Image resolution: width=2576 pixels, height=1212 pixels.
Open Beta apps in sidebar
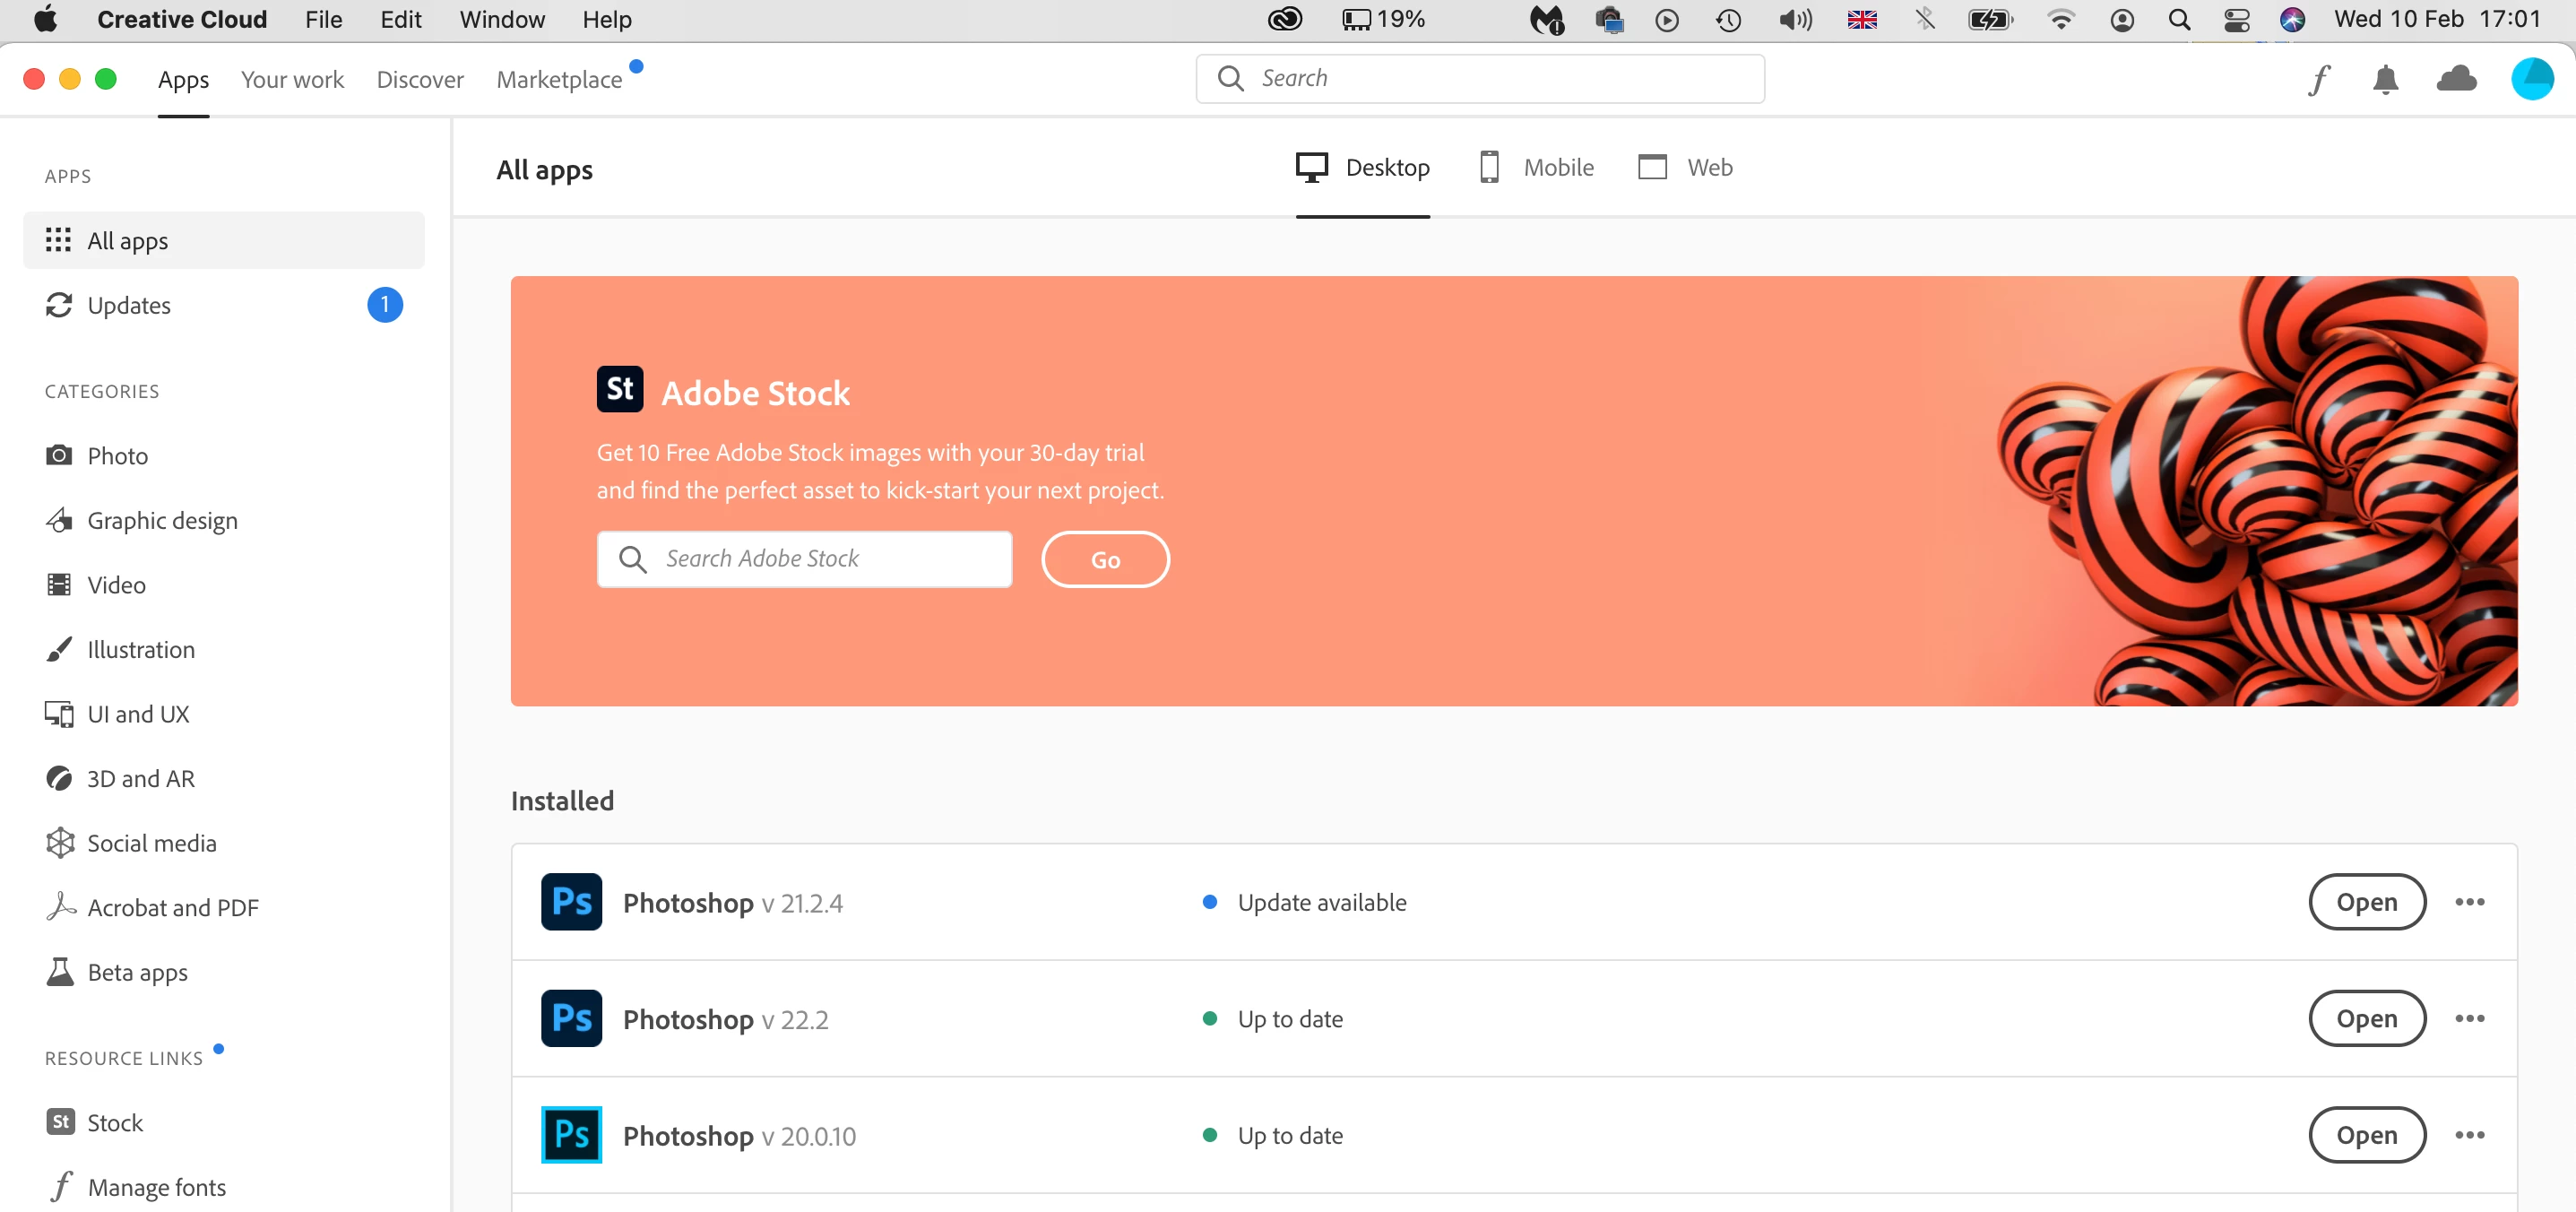pos(137,972)
